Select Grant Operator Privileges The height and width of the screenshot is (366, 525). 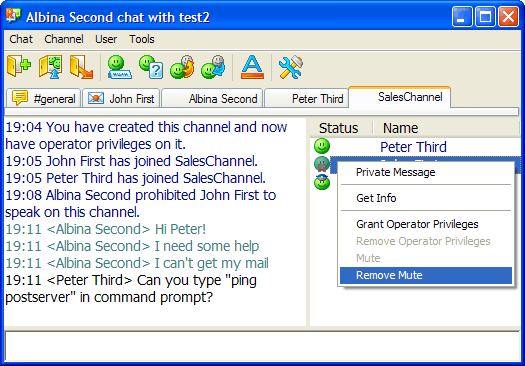[x=426, y=224]
